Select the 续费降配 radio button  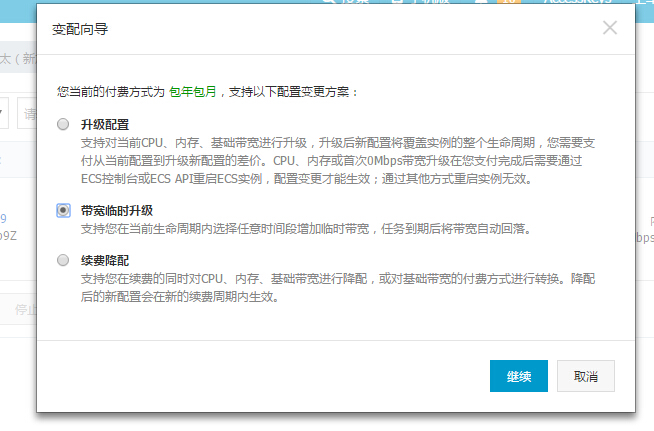pyautogui.click(x=64, y=260)
